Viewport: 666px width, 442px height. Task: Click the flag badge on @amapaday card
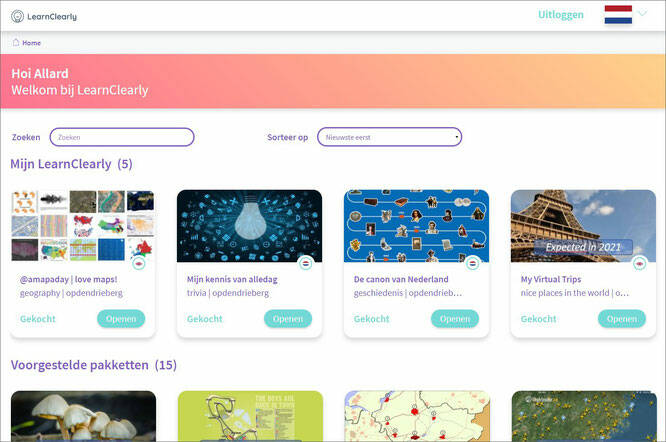point(138,264)
